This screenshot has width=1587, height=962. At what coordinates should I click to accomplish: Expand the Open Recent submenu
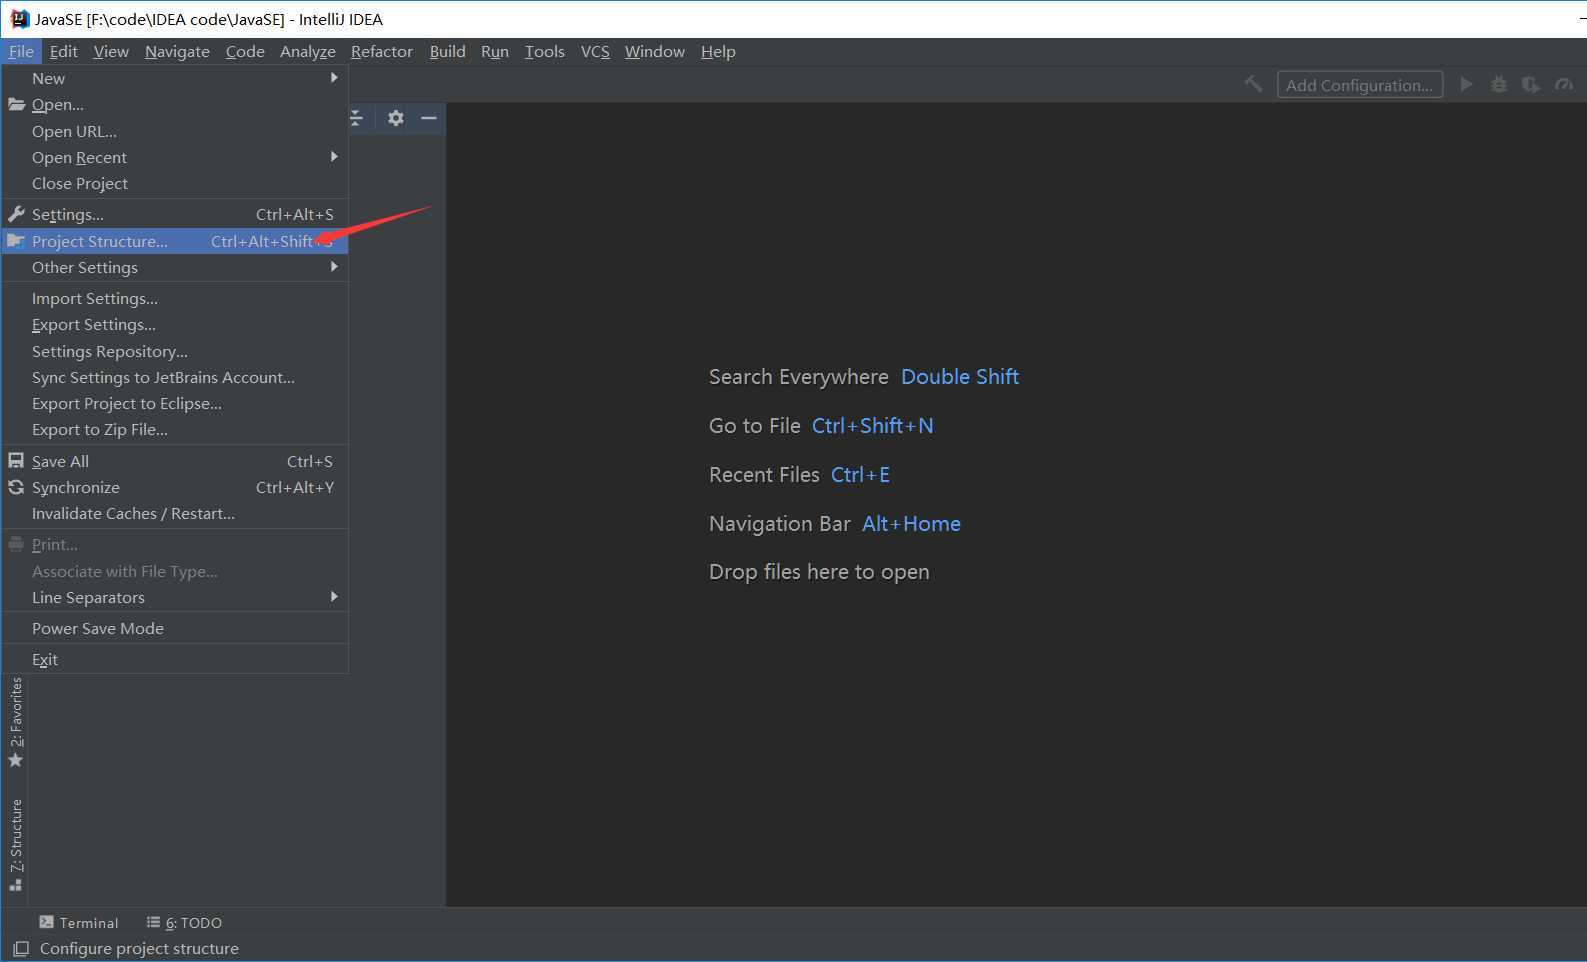(175, 157)
